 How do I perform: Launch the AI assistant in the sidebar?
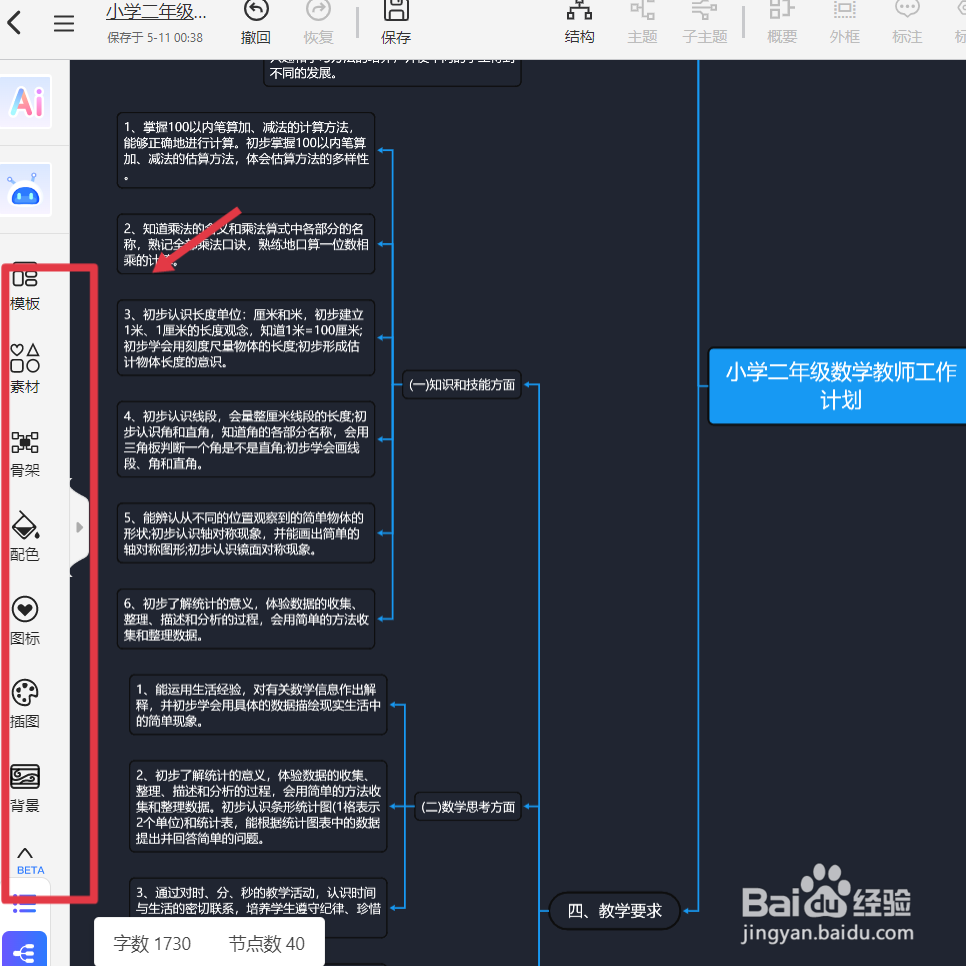coord(24,189)
